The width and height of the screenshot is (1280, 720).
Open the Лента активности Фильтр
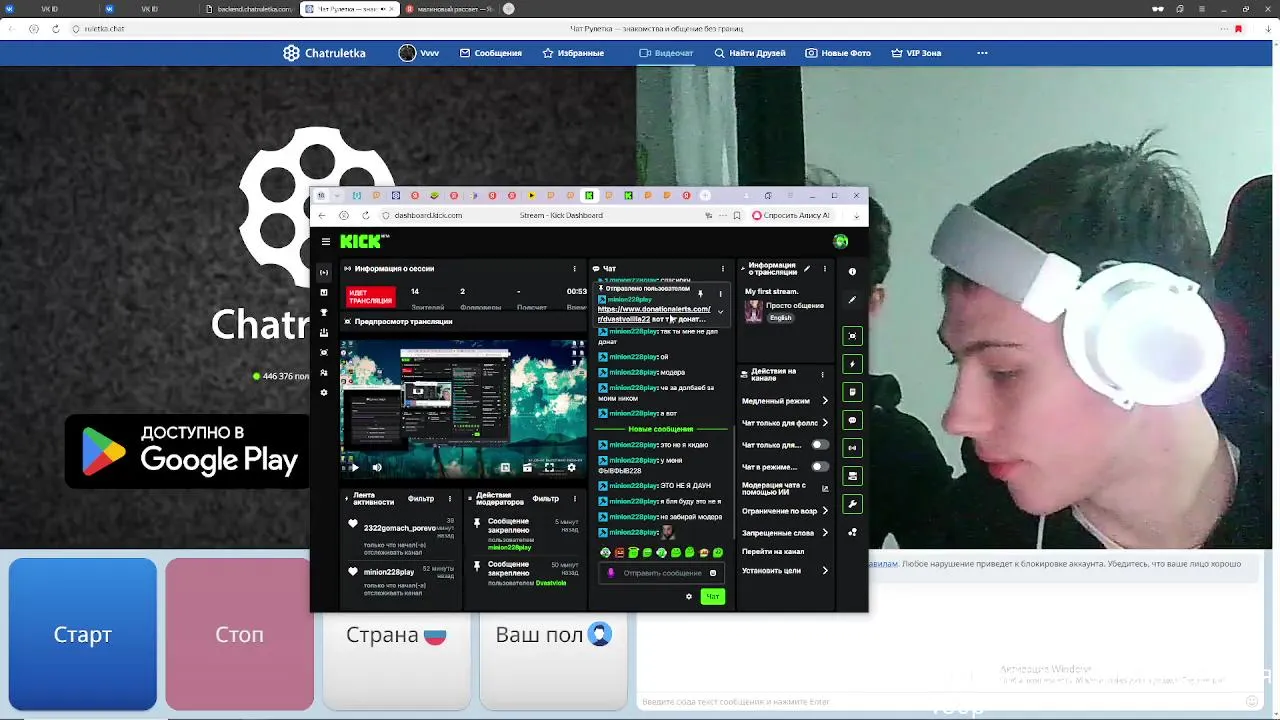pos(421,498)
